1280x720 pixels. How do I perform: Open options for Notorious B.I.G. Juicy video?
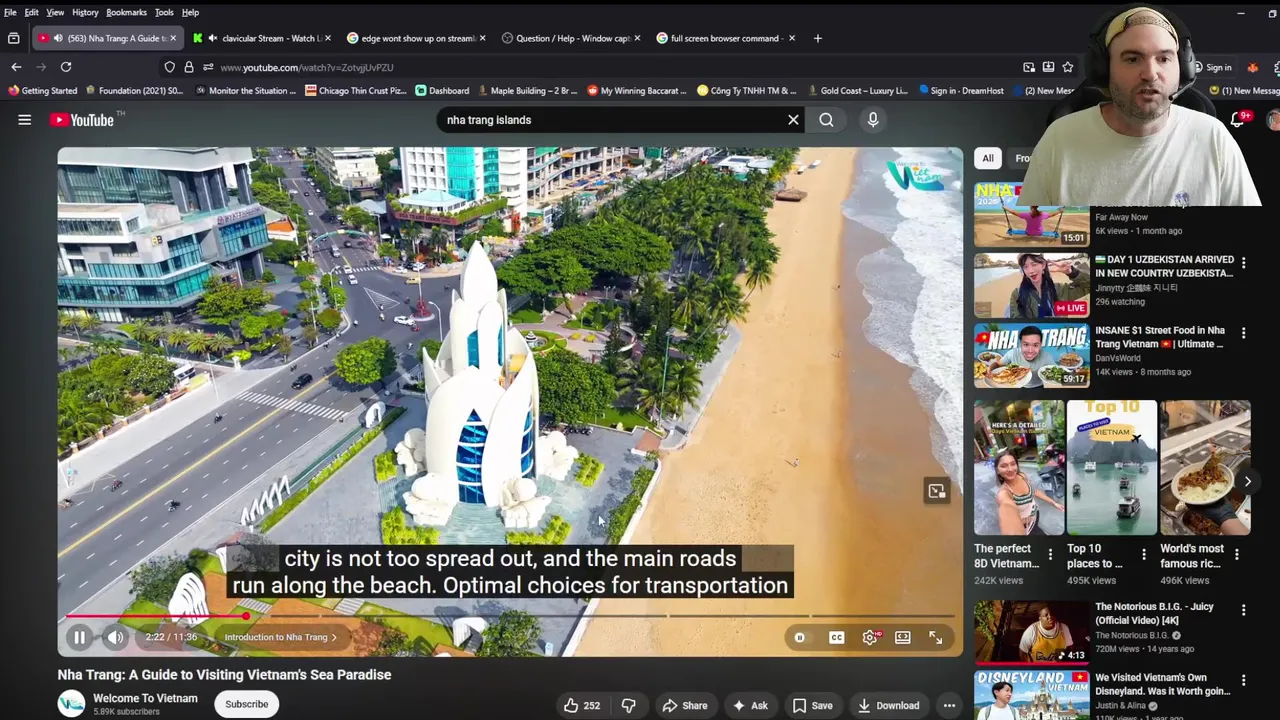[x=1243, y=610]
